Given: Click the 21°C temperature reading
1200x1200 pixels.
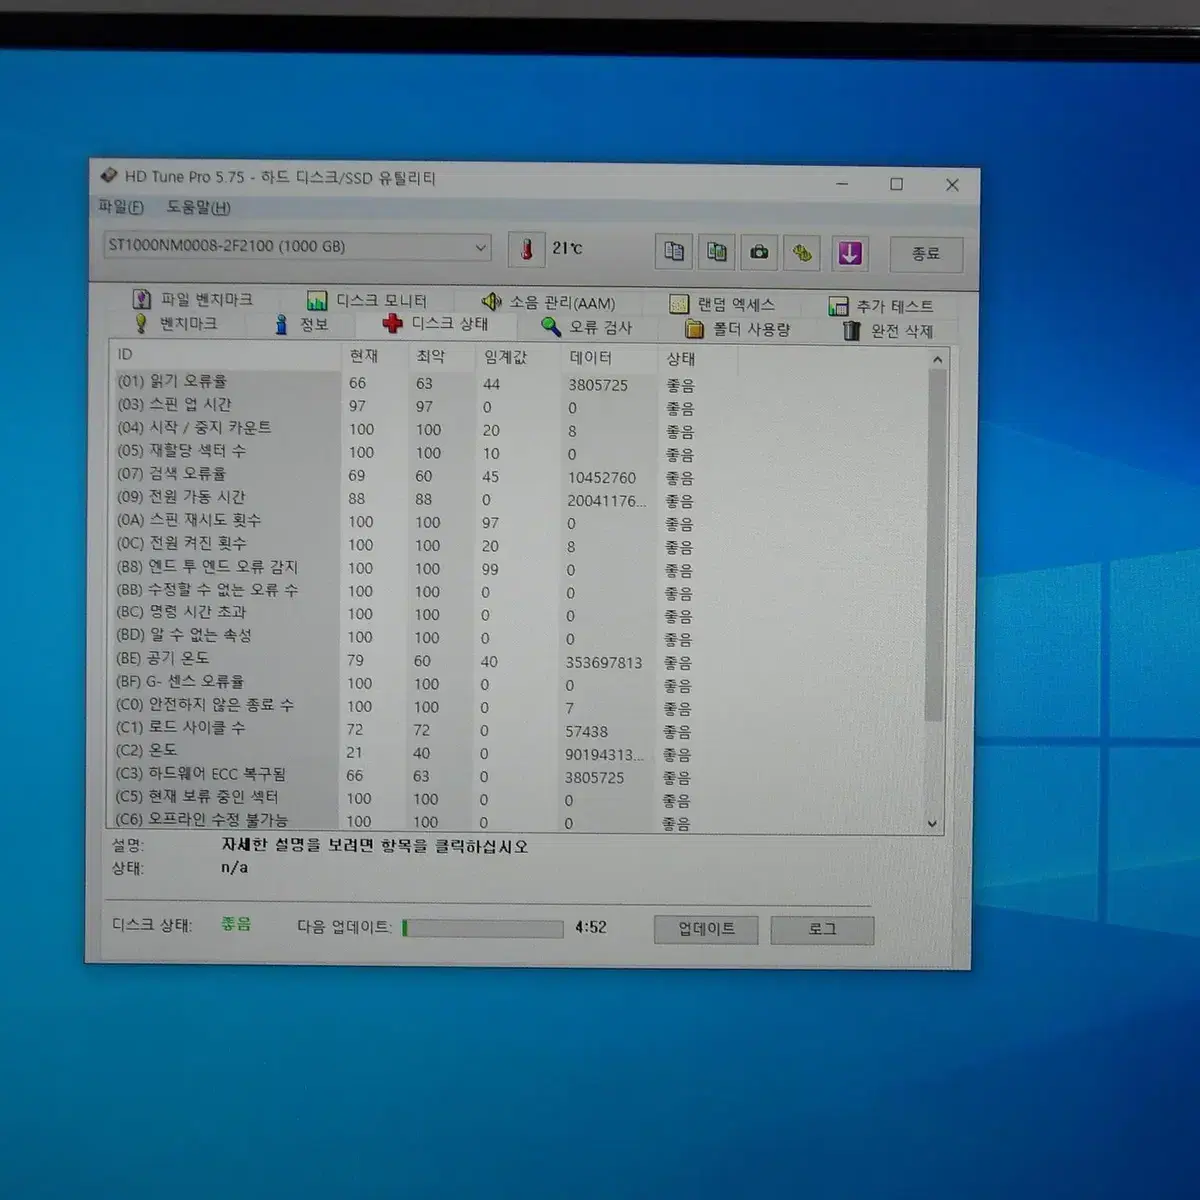Looking at the screenshot, I should [567, 248].
